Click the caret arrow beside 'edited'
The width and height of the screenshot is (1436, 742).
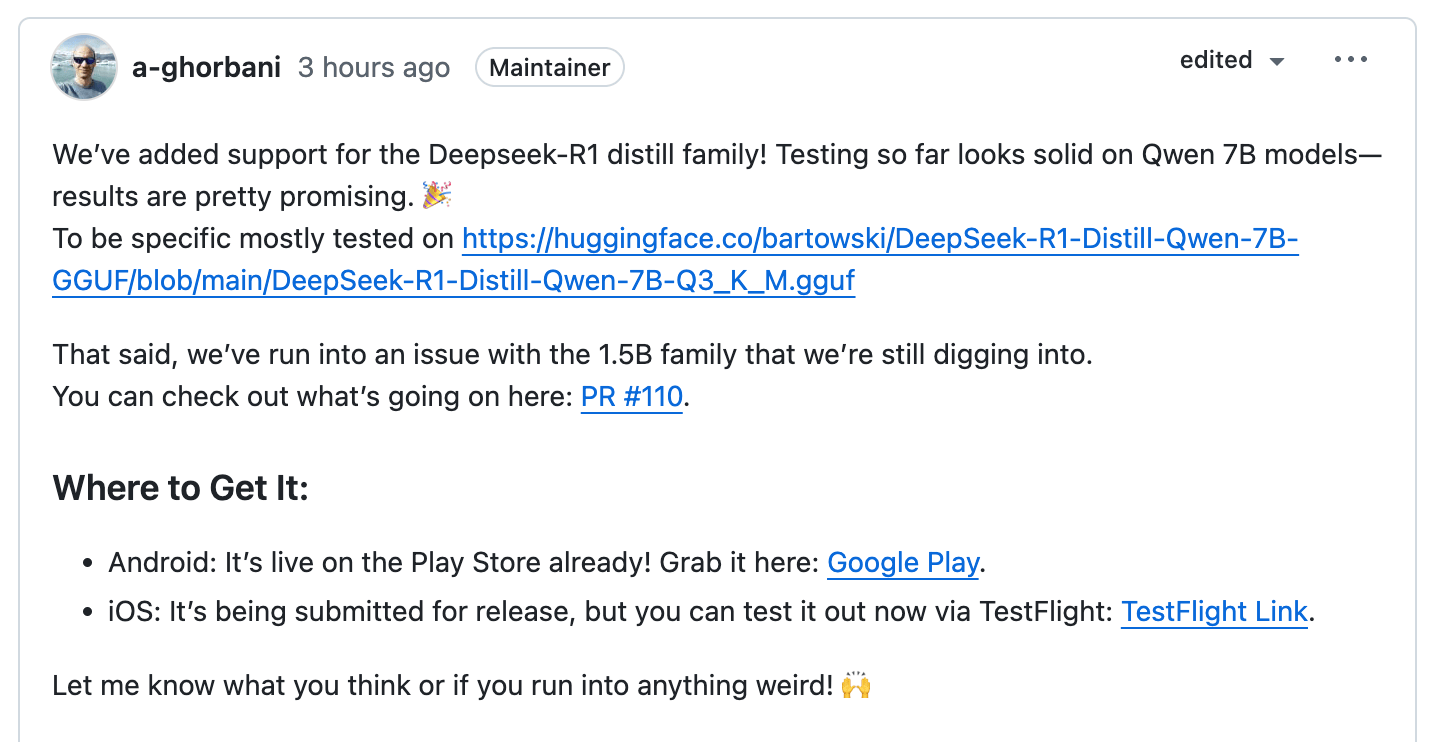1276,62
